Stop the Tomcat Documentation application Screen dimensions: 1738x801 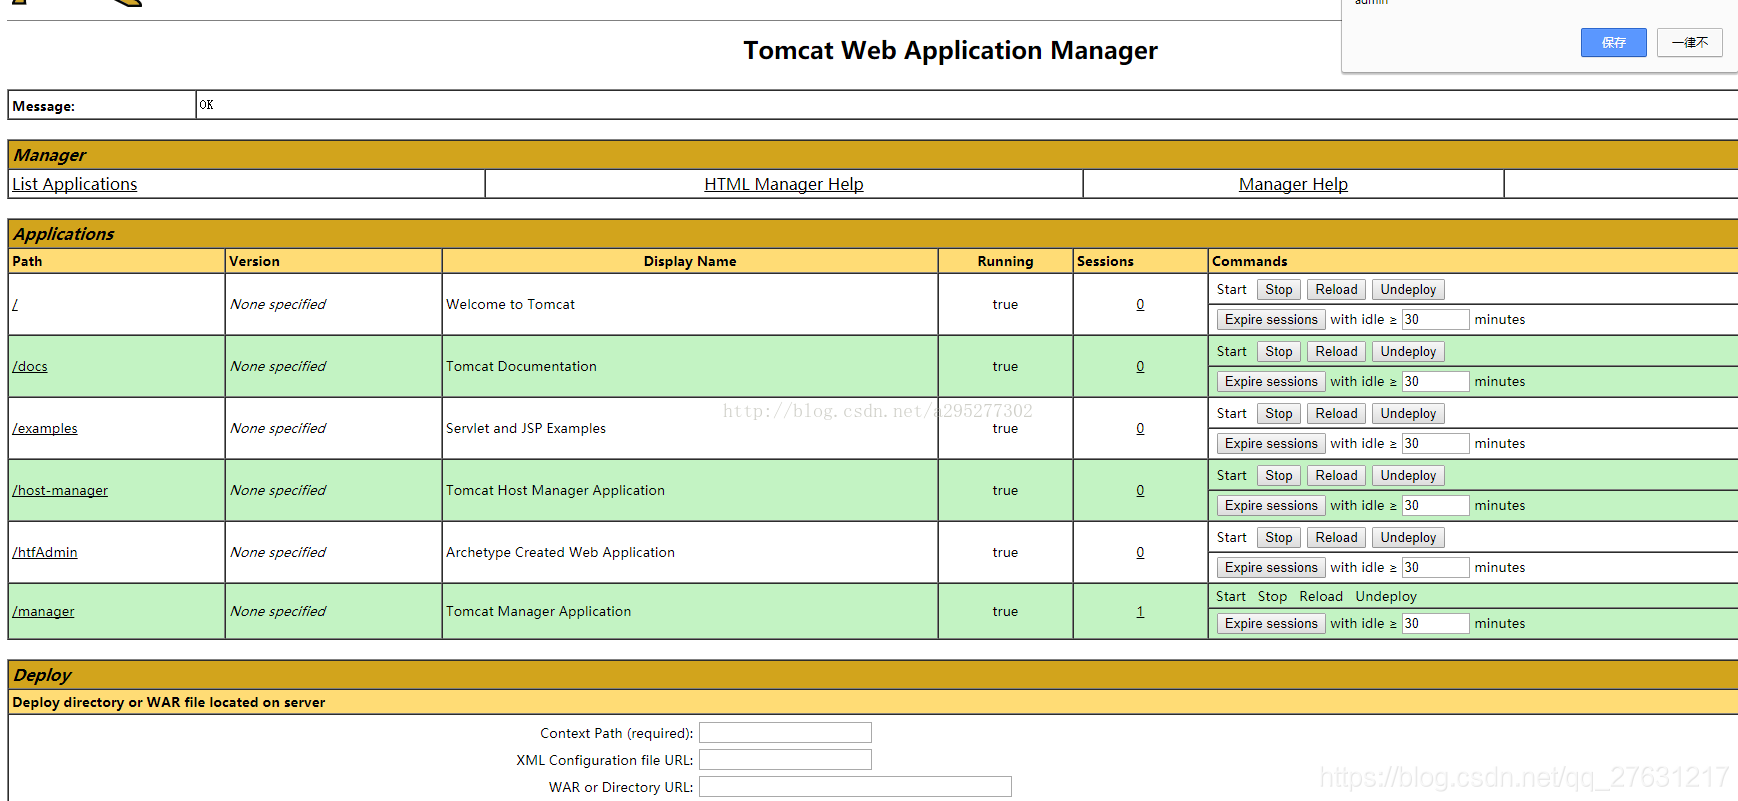[x=1279, y=352]
